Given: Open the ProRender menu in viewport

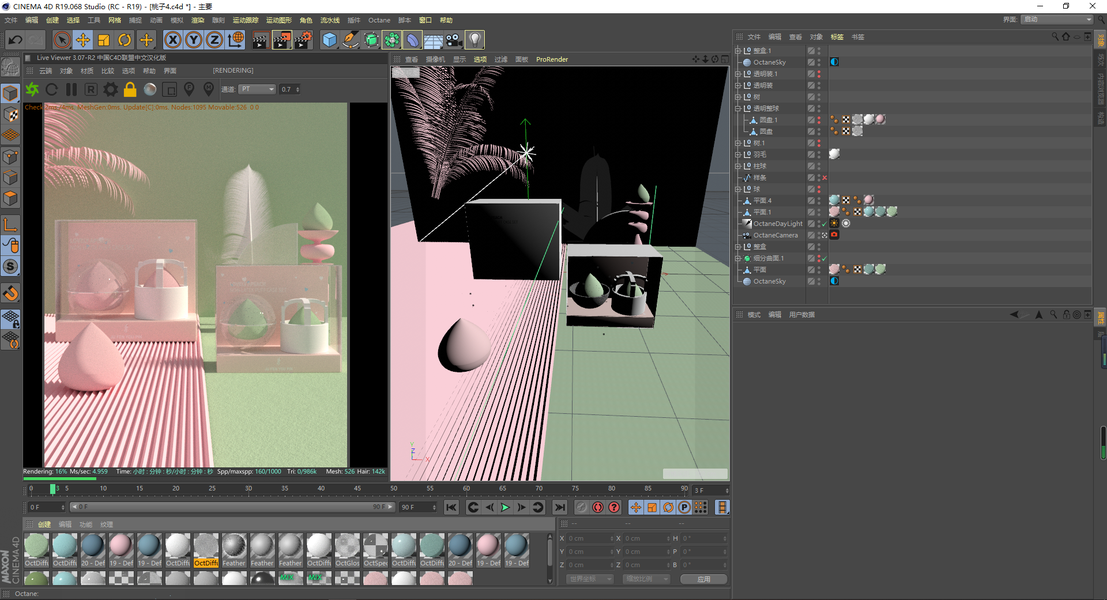Looking at the screenshot, I should 552,59.
